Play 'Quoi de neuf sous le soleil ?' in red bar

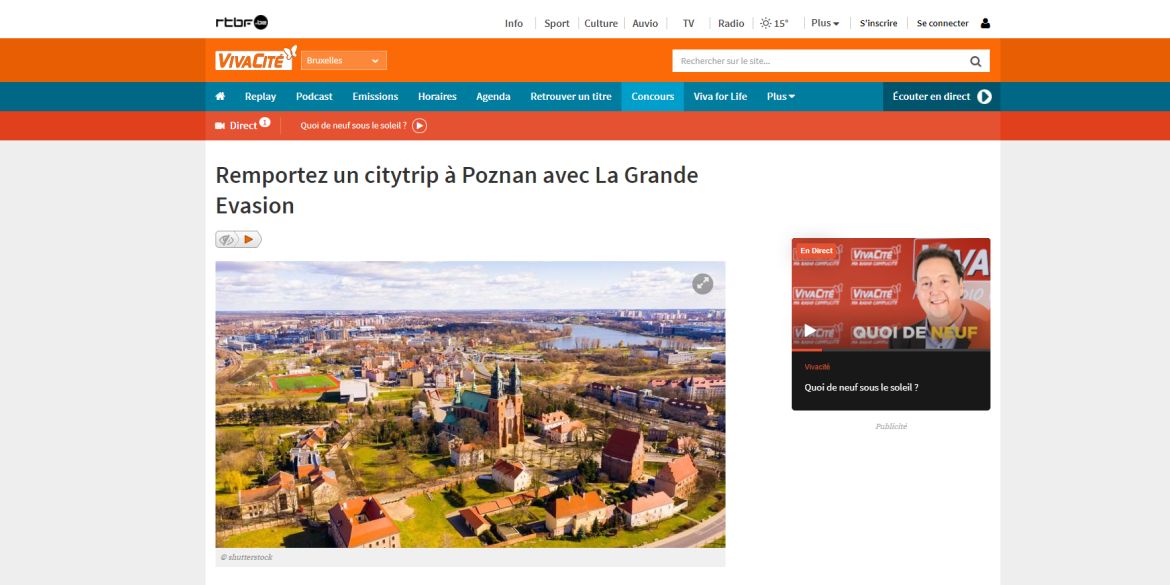point(420,126)
